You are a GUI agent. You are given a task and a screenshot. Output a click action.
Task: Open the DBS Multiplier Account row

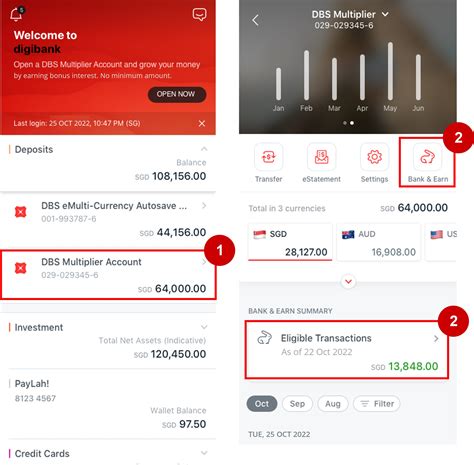click(108, 275)
